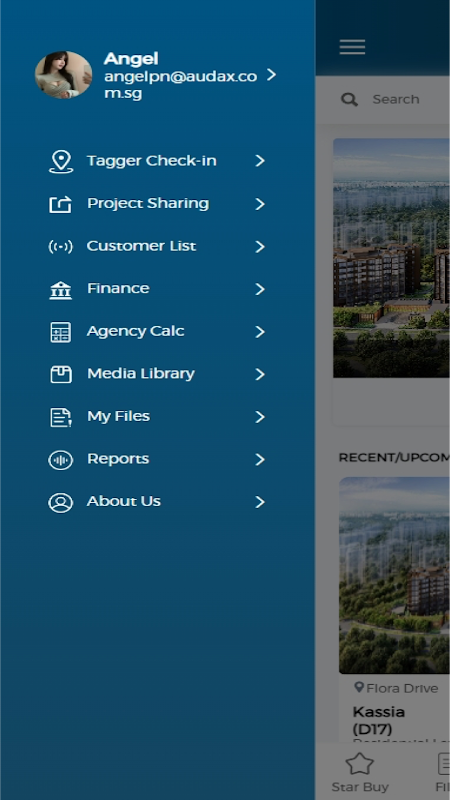Image resolution: width=450 pixels, height=800 pixels.
Task: Click the hamburger menu icon
Action: (353, 47)
